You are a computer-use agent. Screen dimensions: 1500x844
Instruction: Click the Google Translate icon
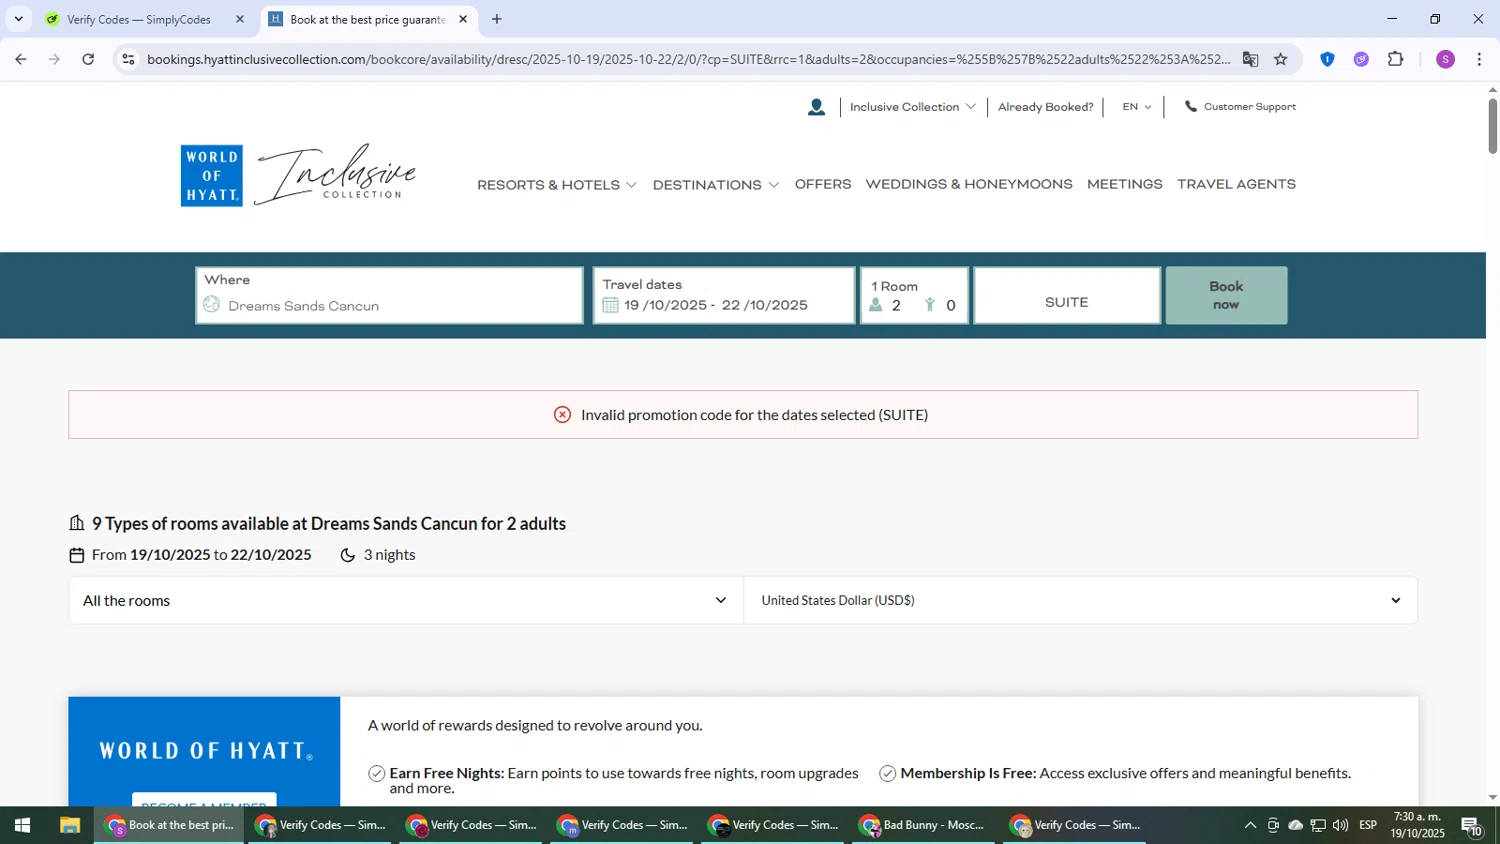coord(1250,59)
